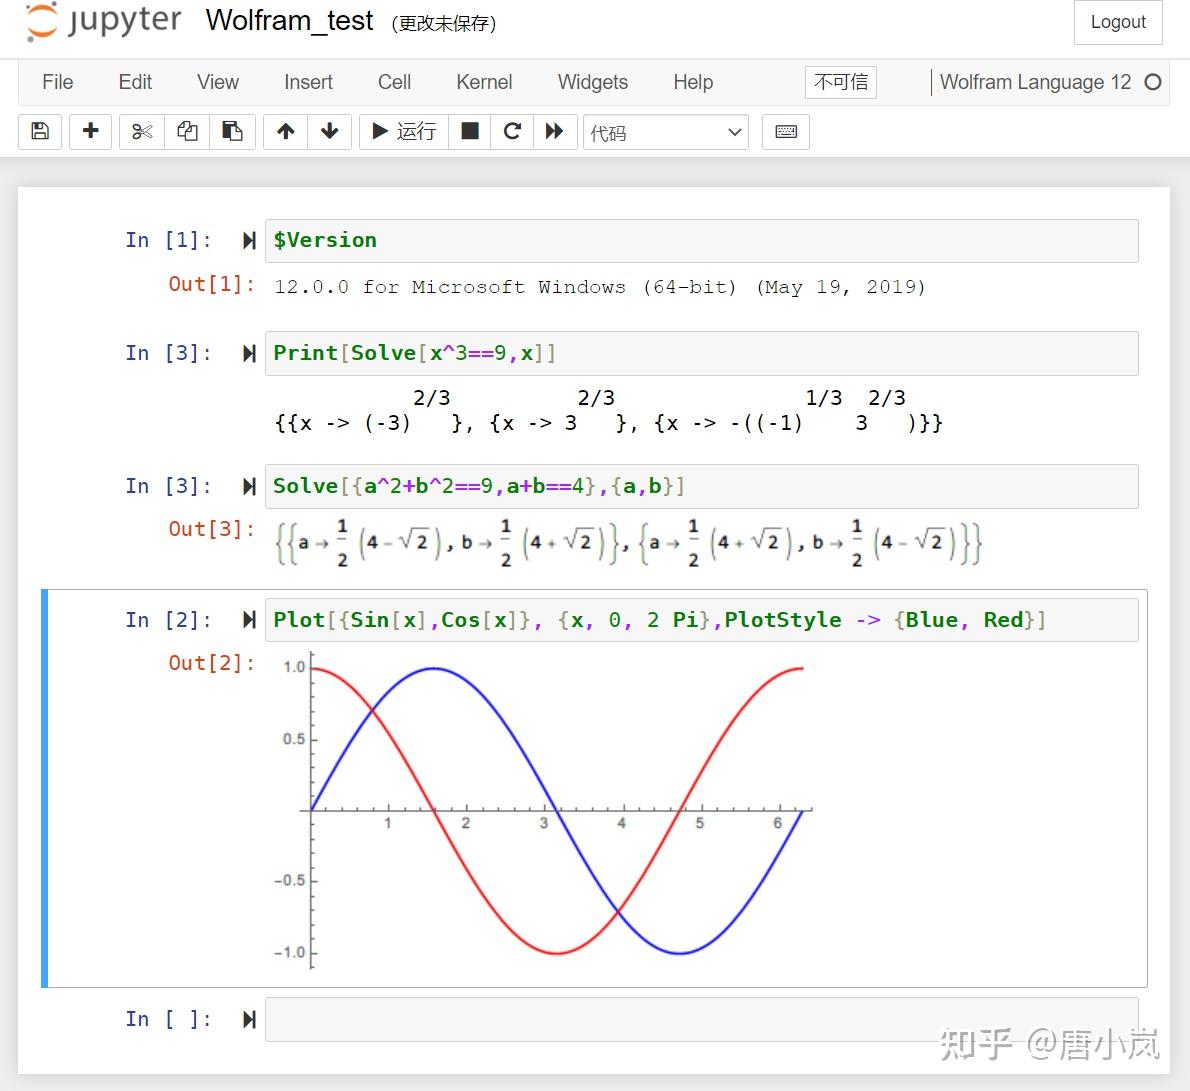The height and width of the screenshot is (1091, 1190).
Task: Move the selected cell down
Action: (330, 131)
